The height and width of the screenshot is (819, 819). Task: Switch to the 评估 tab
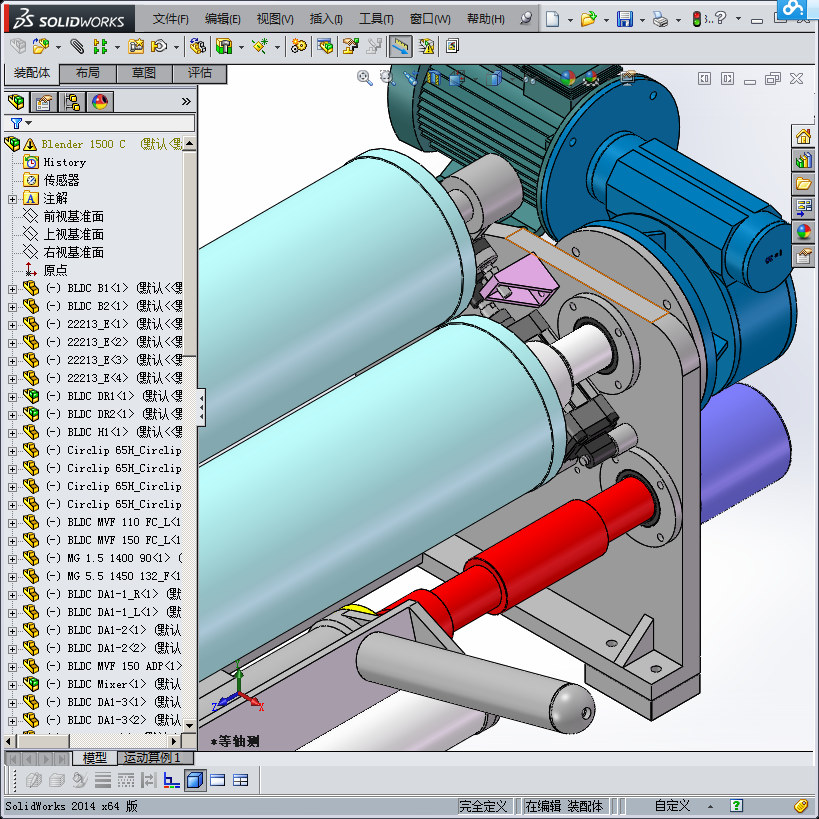click(x=200, y=73)
